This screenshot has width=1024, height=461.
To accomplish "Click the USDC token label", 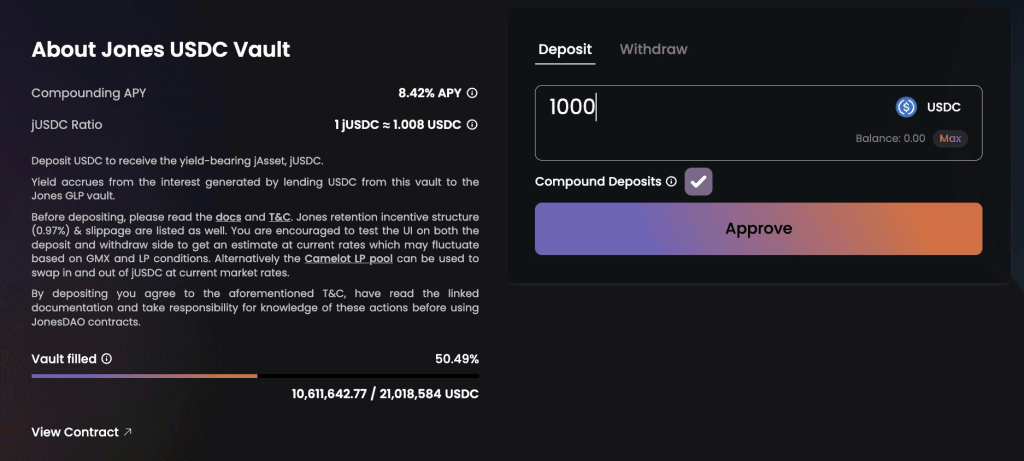I will pos(944,108).
